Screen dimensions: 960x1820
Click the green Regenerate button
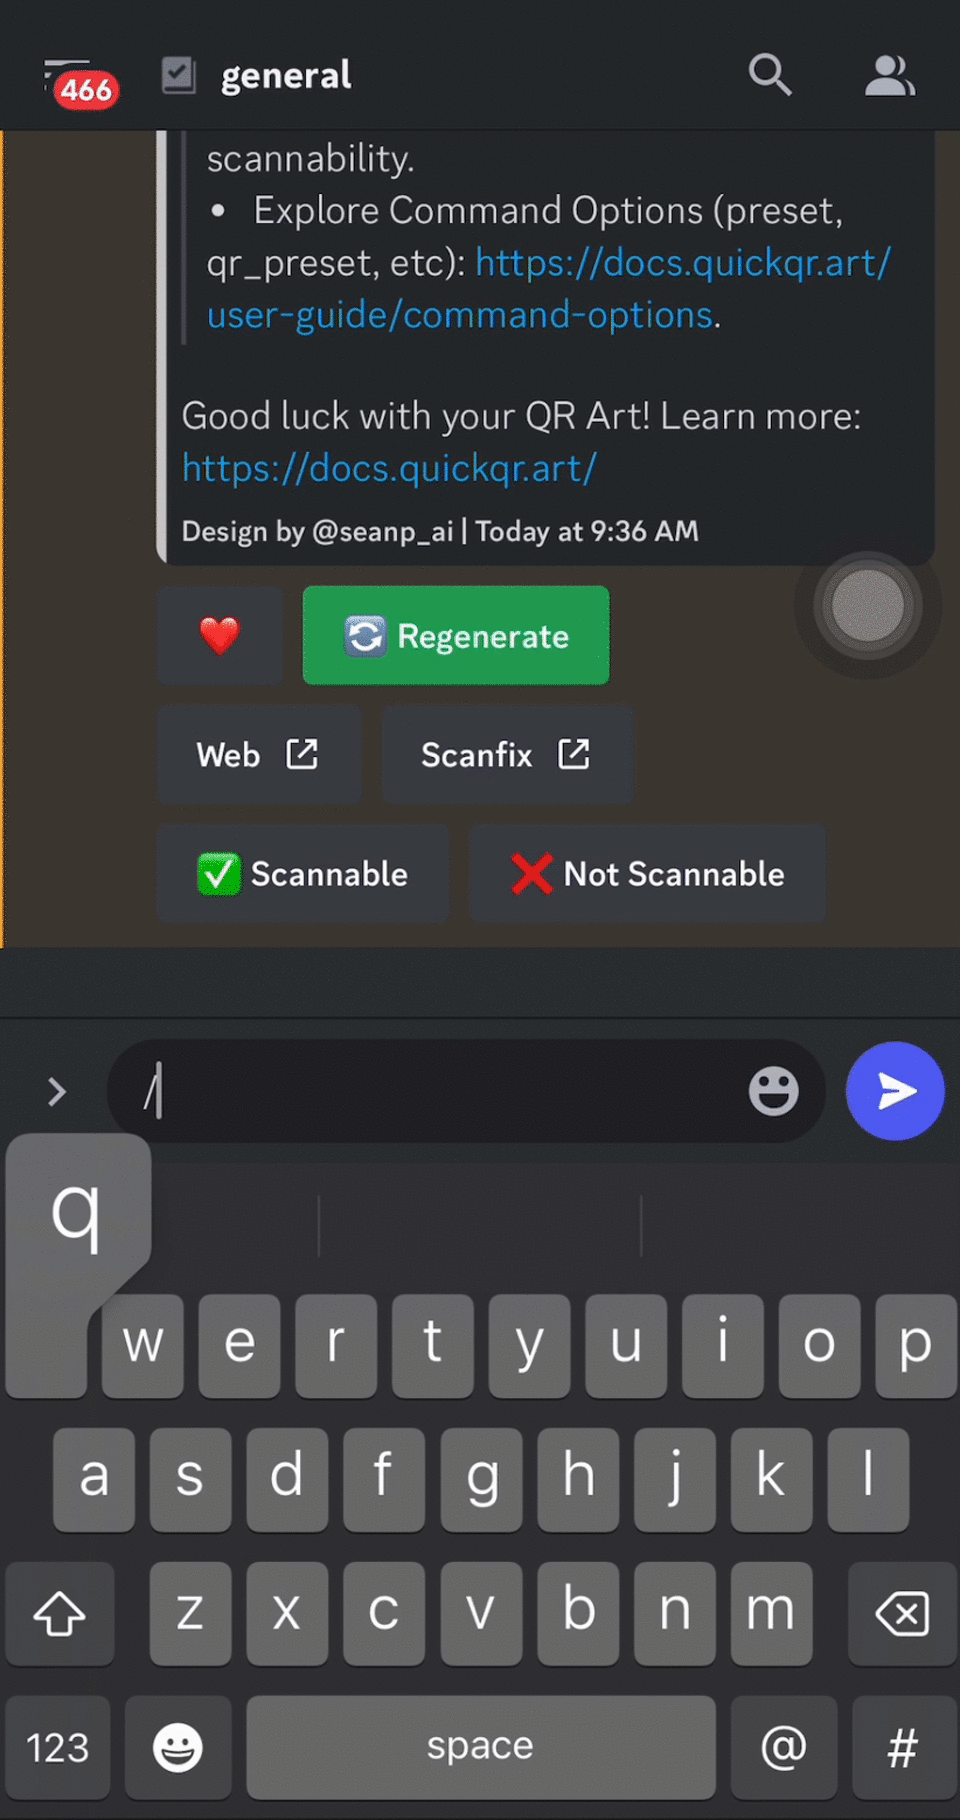456,635
